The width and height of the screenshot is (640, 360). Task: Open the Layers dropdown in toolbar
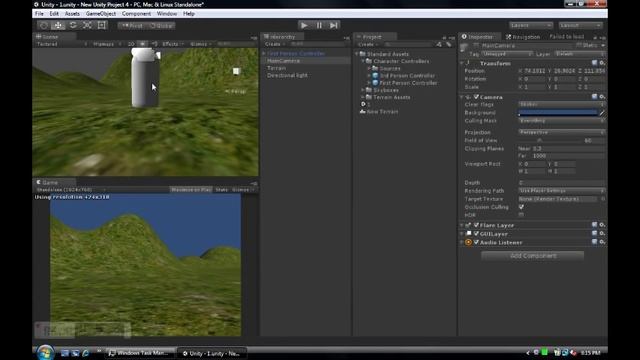tap(531, 25)
